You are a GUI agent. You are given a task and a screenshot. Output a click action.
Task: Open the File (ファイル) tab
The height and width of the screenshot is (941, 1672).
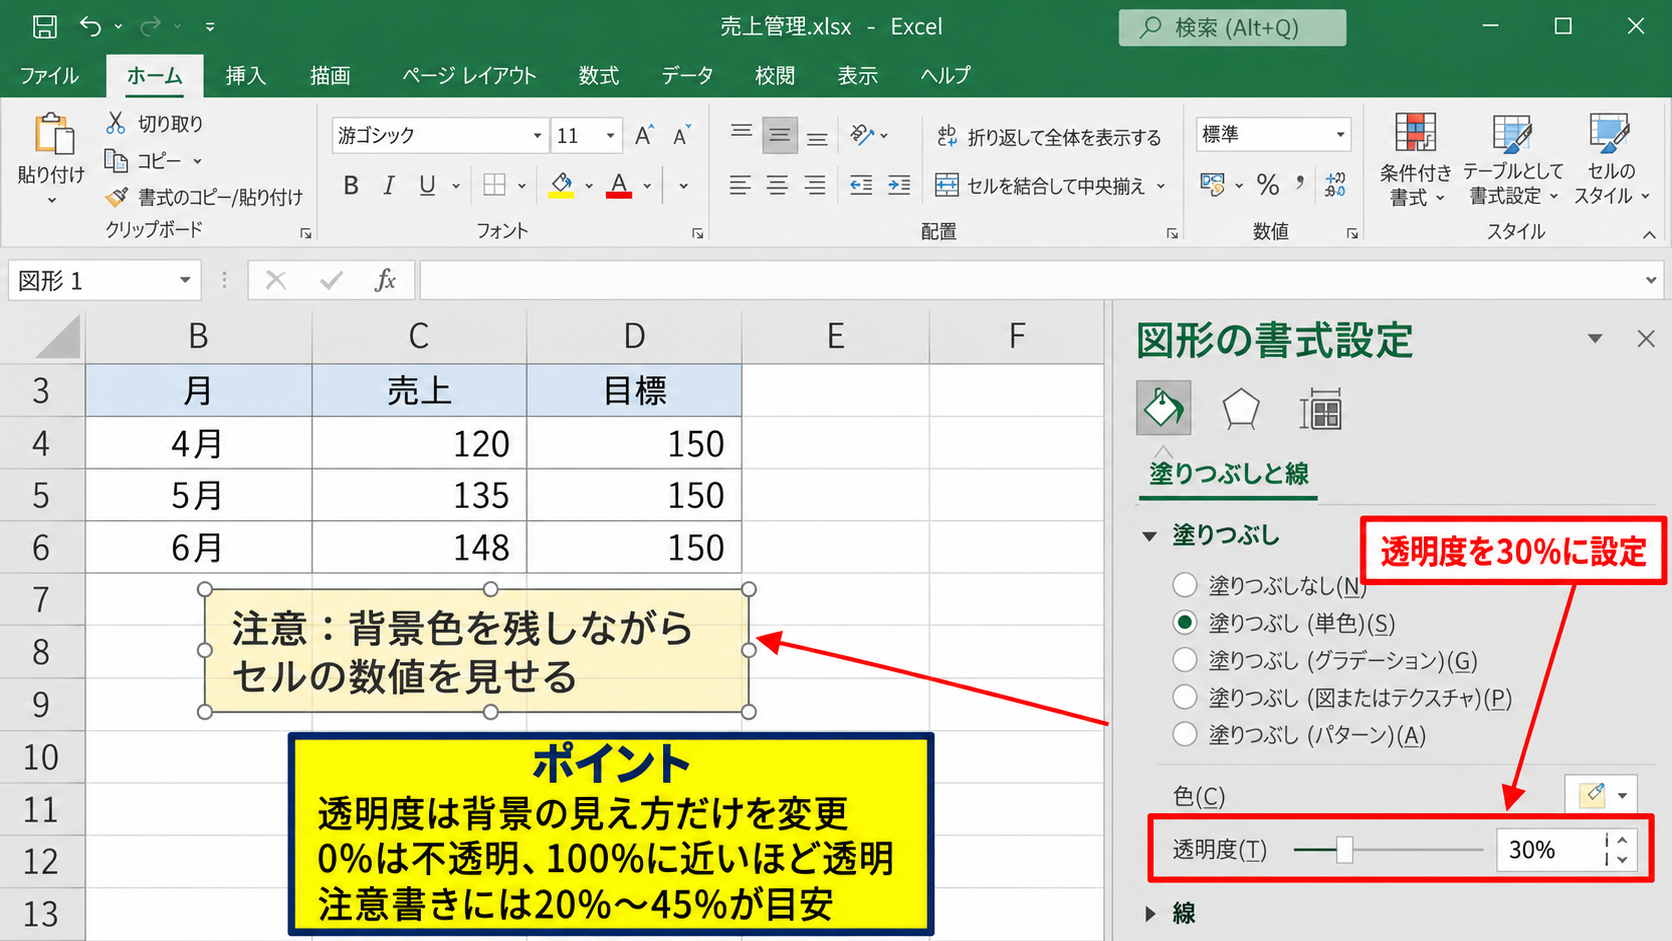49,76
